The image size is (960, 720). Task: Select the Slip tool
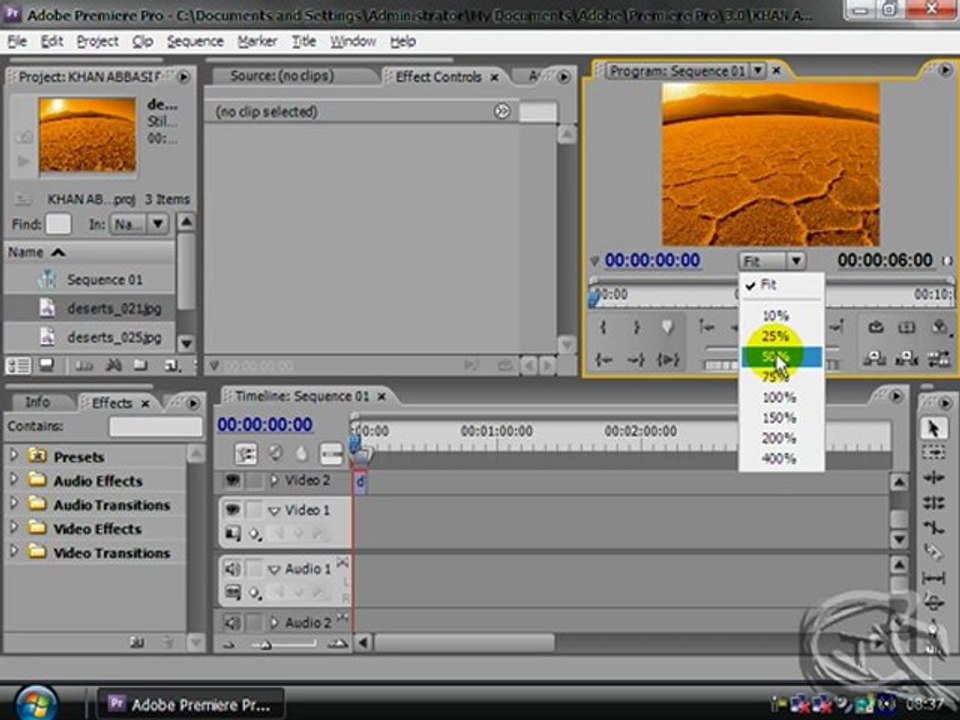click(x=933, y=577)
